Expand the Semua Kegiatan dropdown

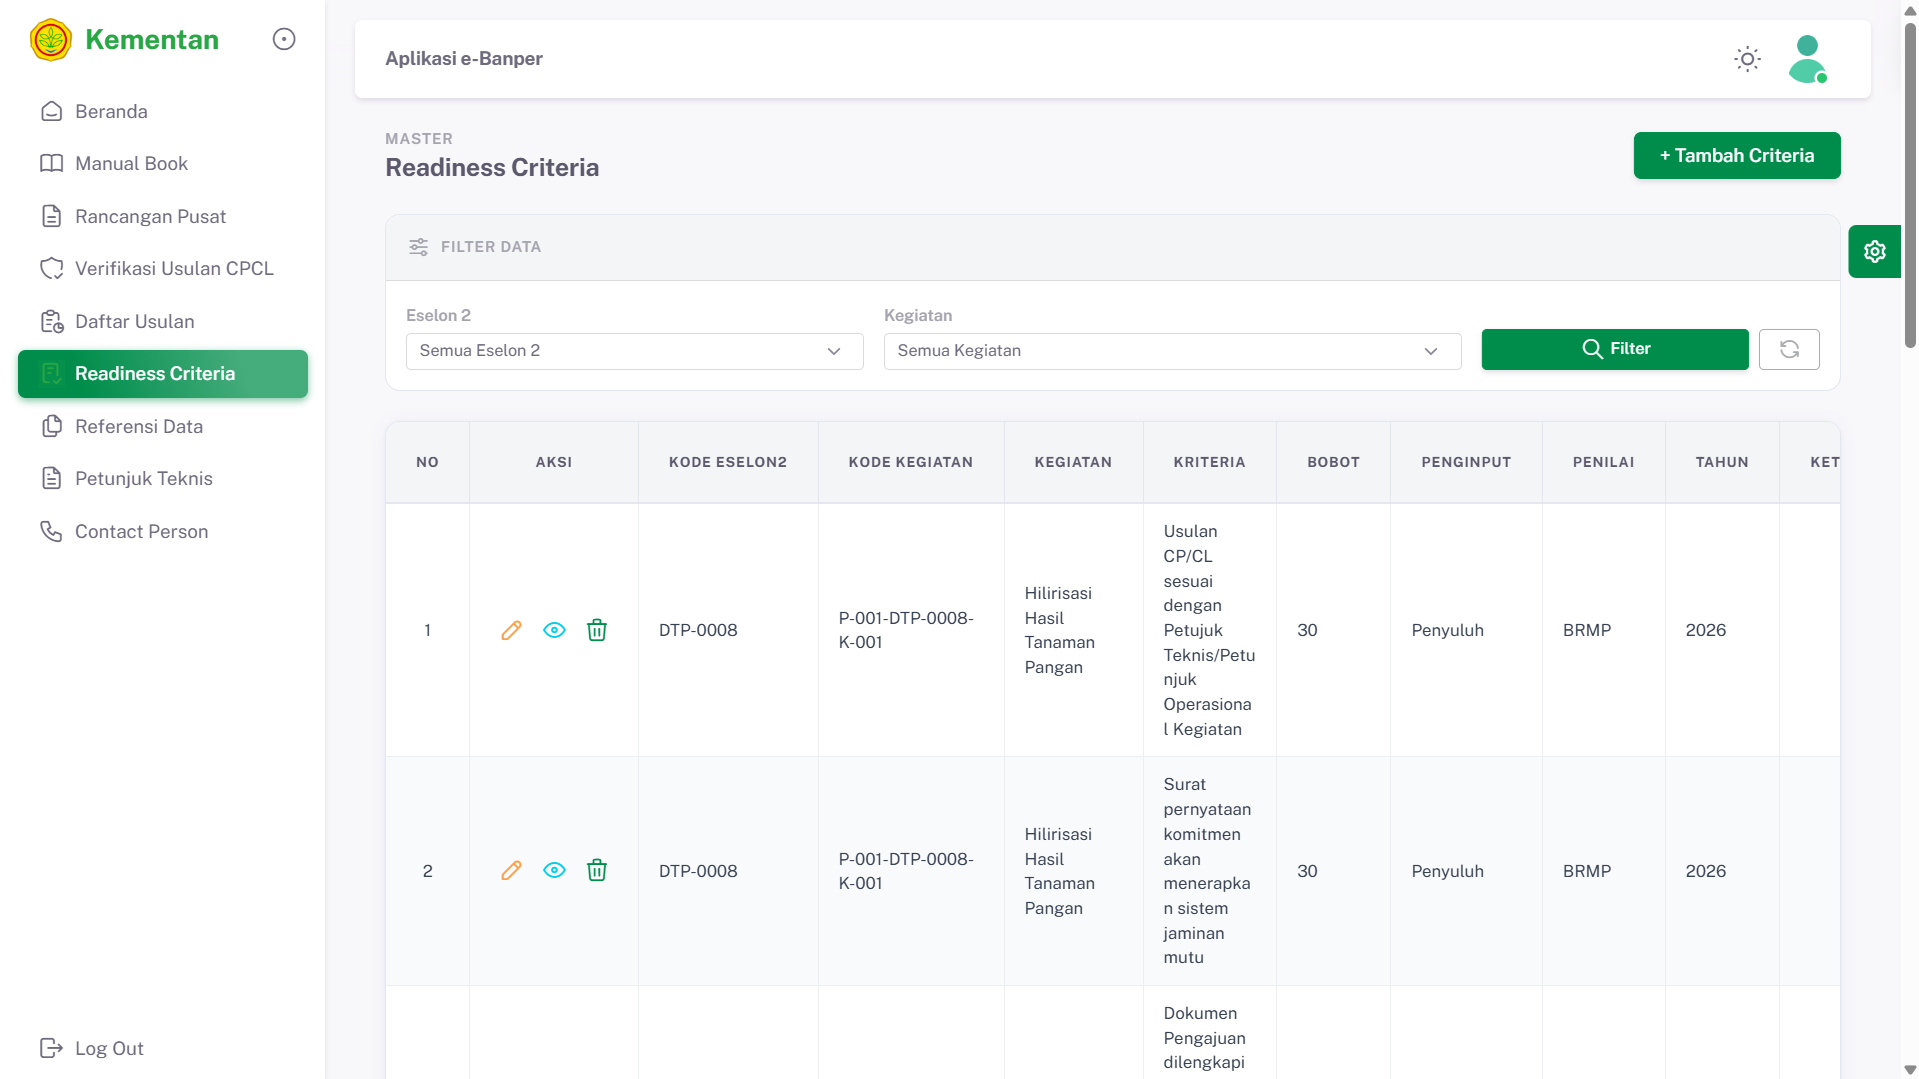[x=1172, y=351]
